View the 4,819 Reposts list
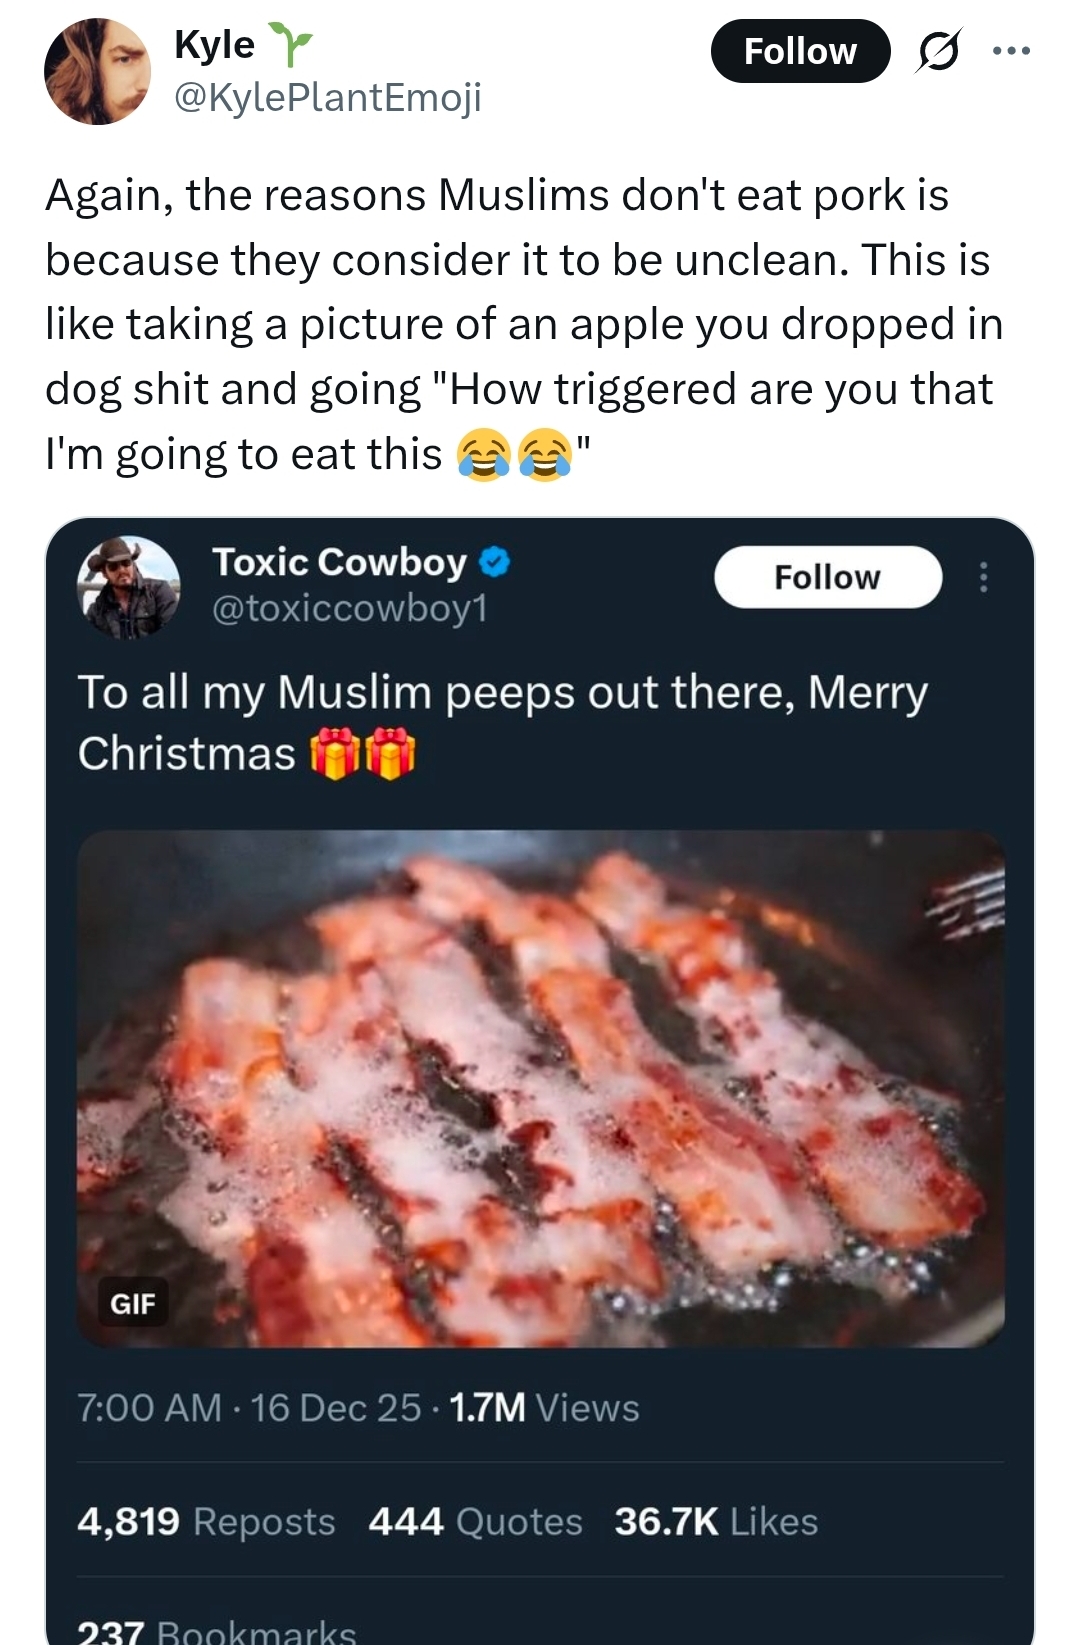This screenshot has width=1080, height=1645. coord(206,1521)
